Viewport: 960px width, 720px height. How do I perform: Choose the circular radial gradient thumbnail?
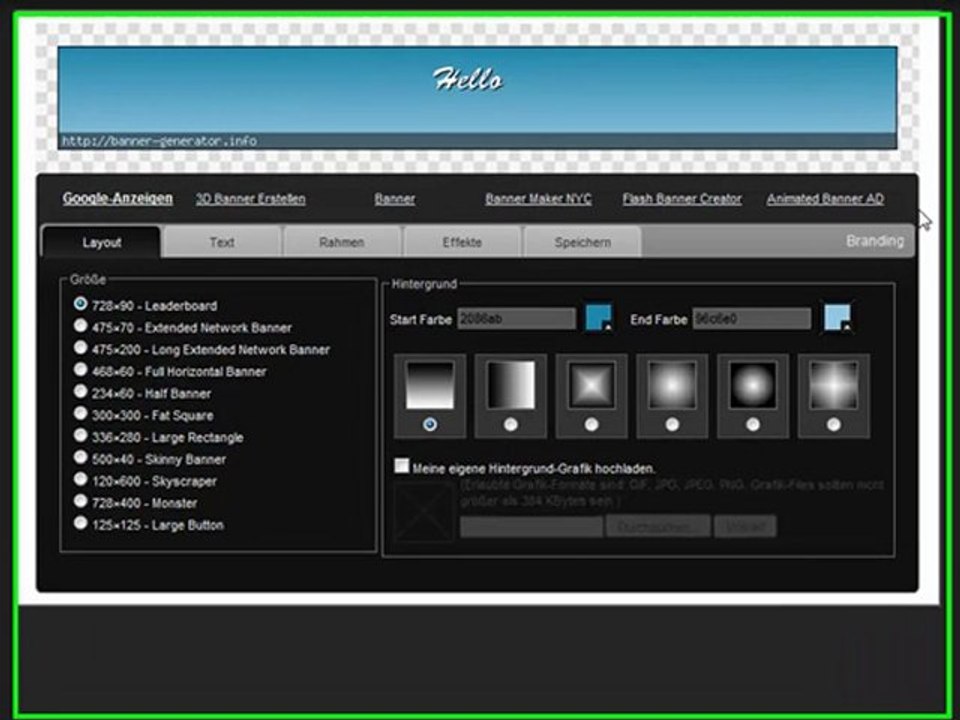(x=753, y=385)
